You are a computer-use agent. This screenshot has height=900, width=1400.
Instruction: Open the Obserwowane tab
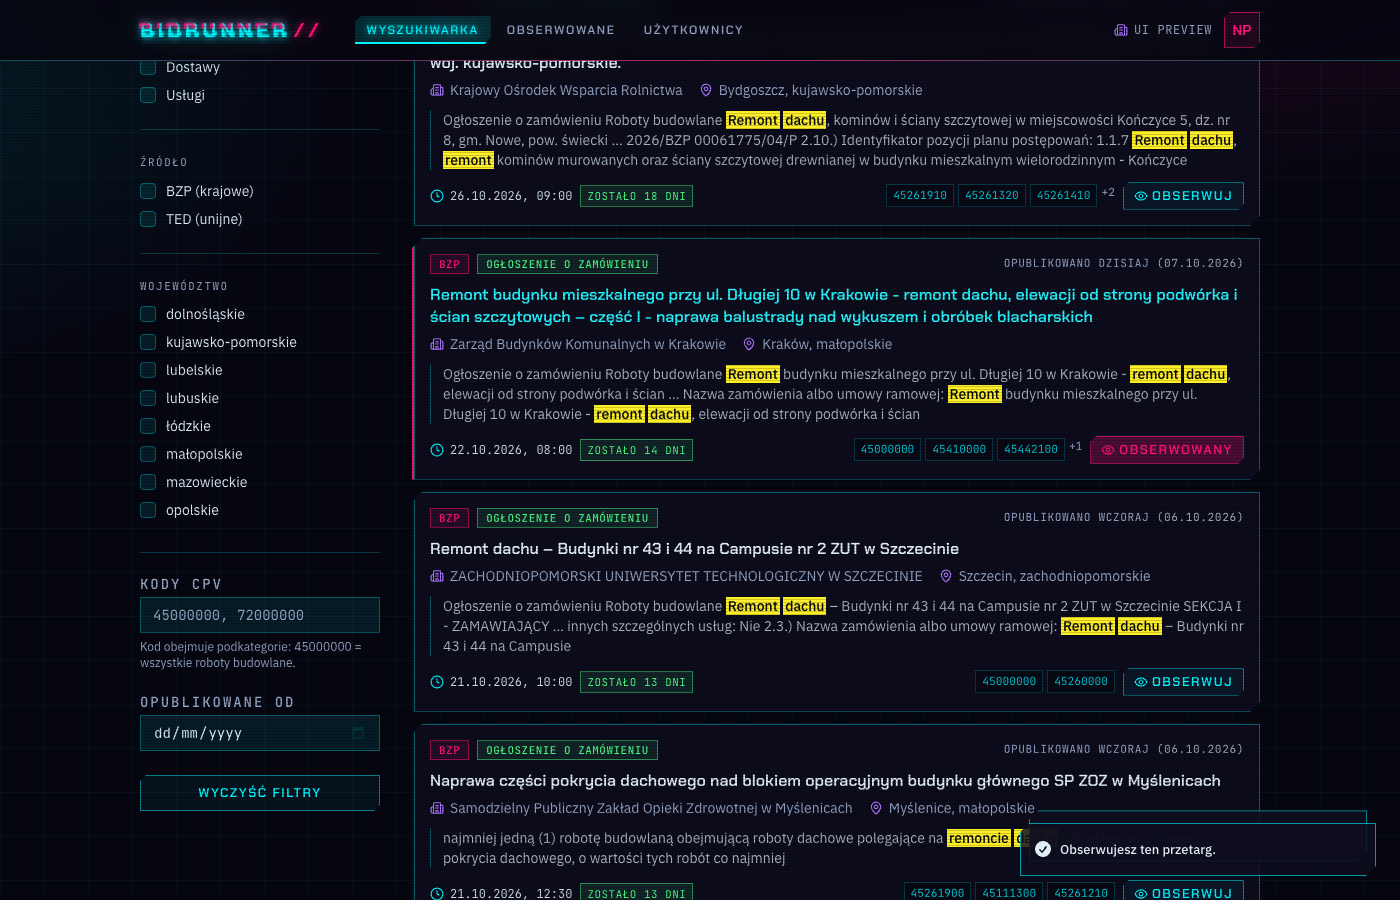coord(561,30)
